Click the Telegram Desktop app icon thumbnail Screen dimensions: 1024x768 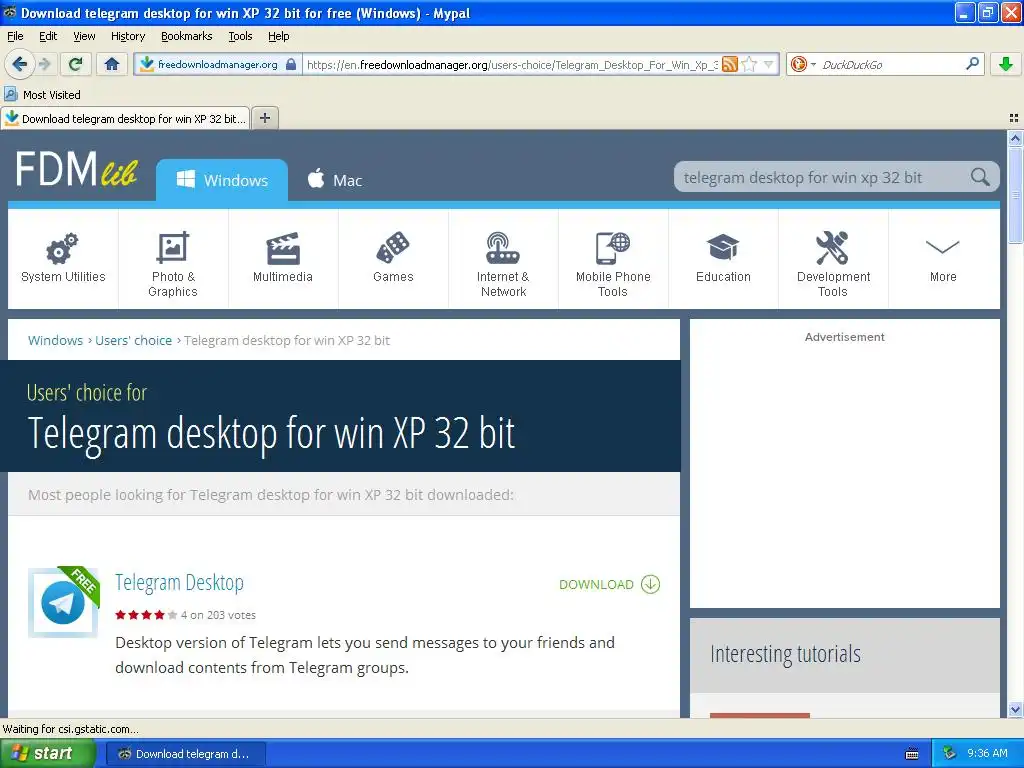tap(63, 602)
